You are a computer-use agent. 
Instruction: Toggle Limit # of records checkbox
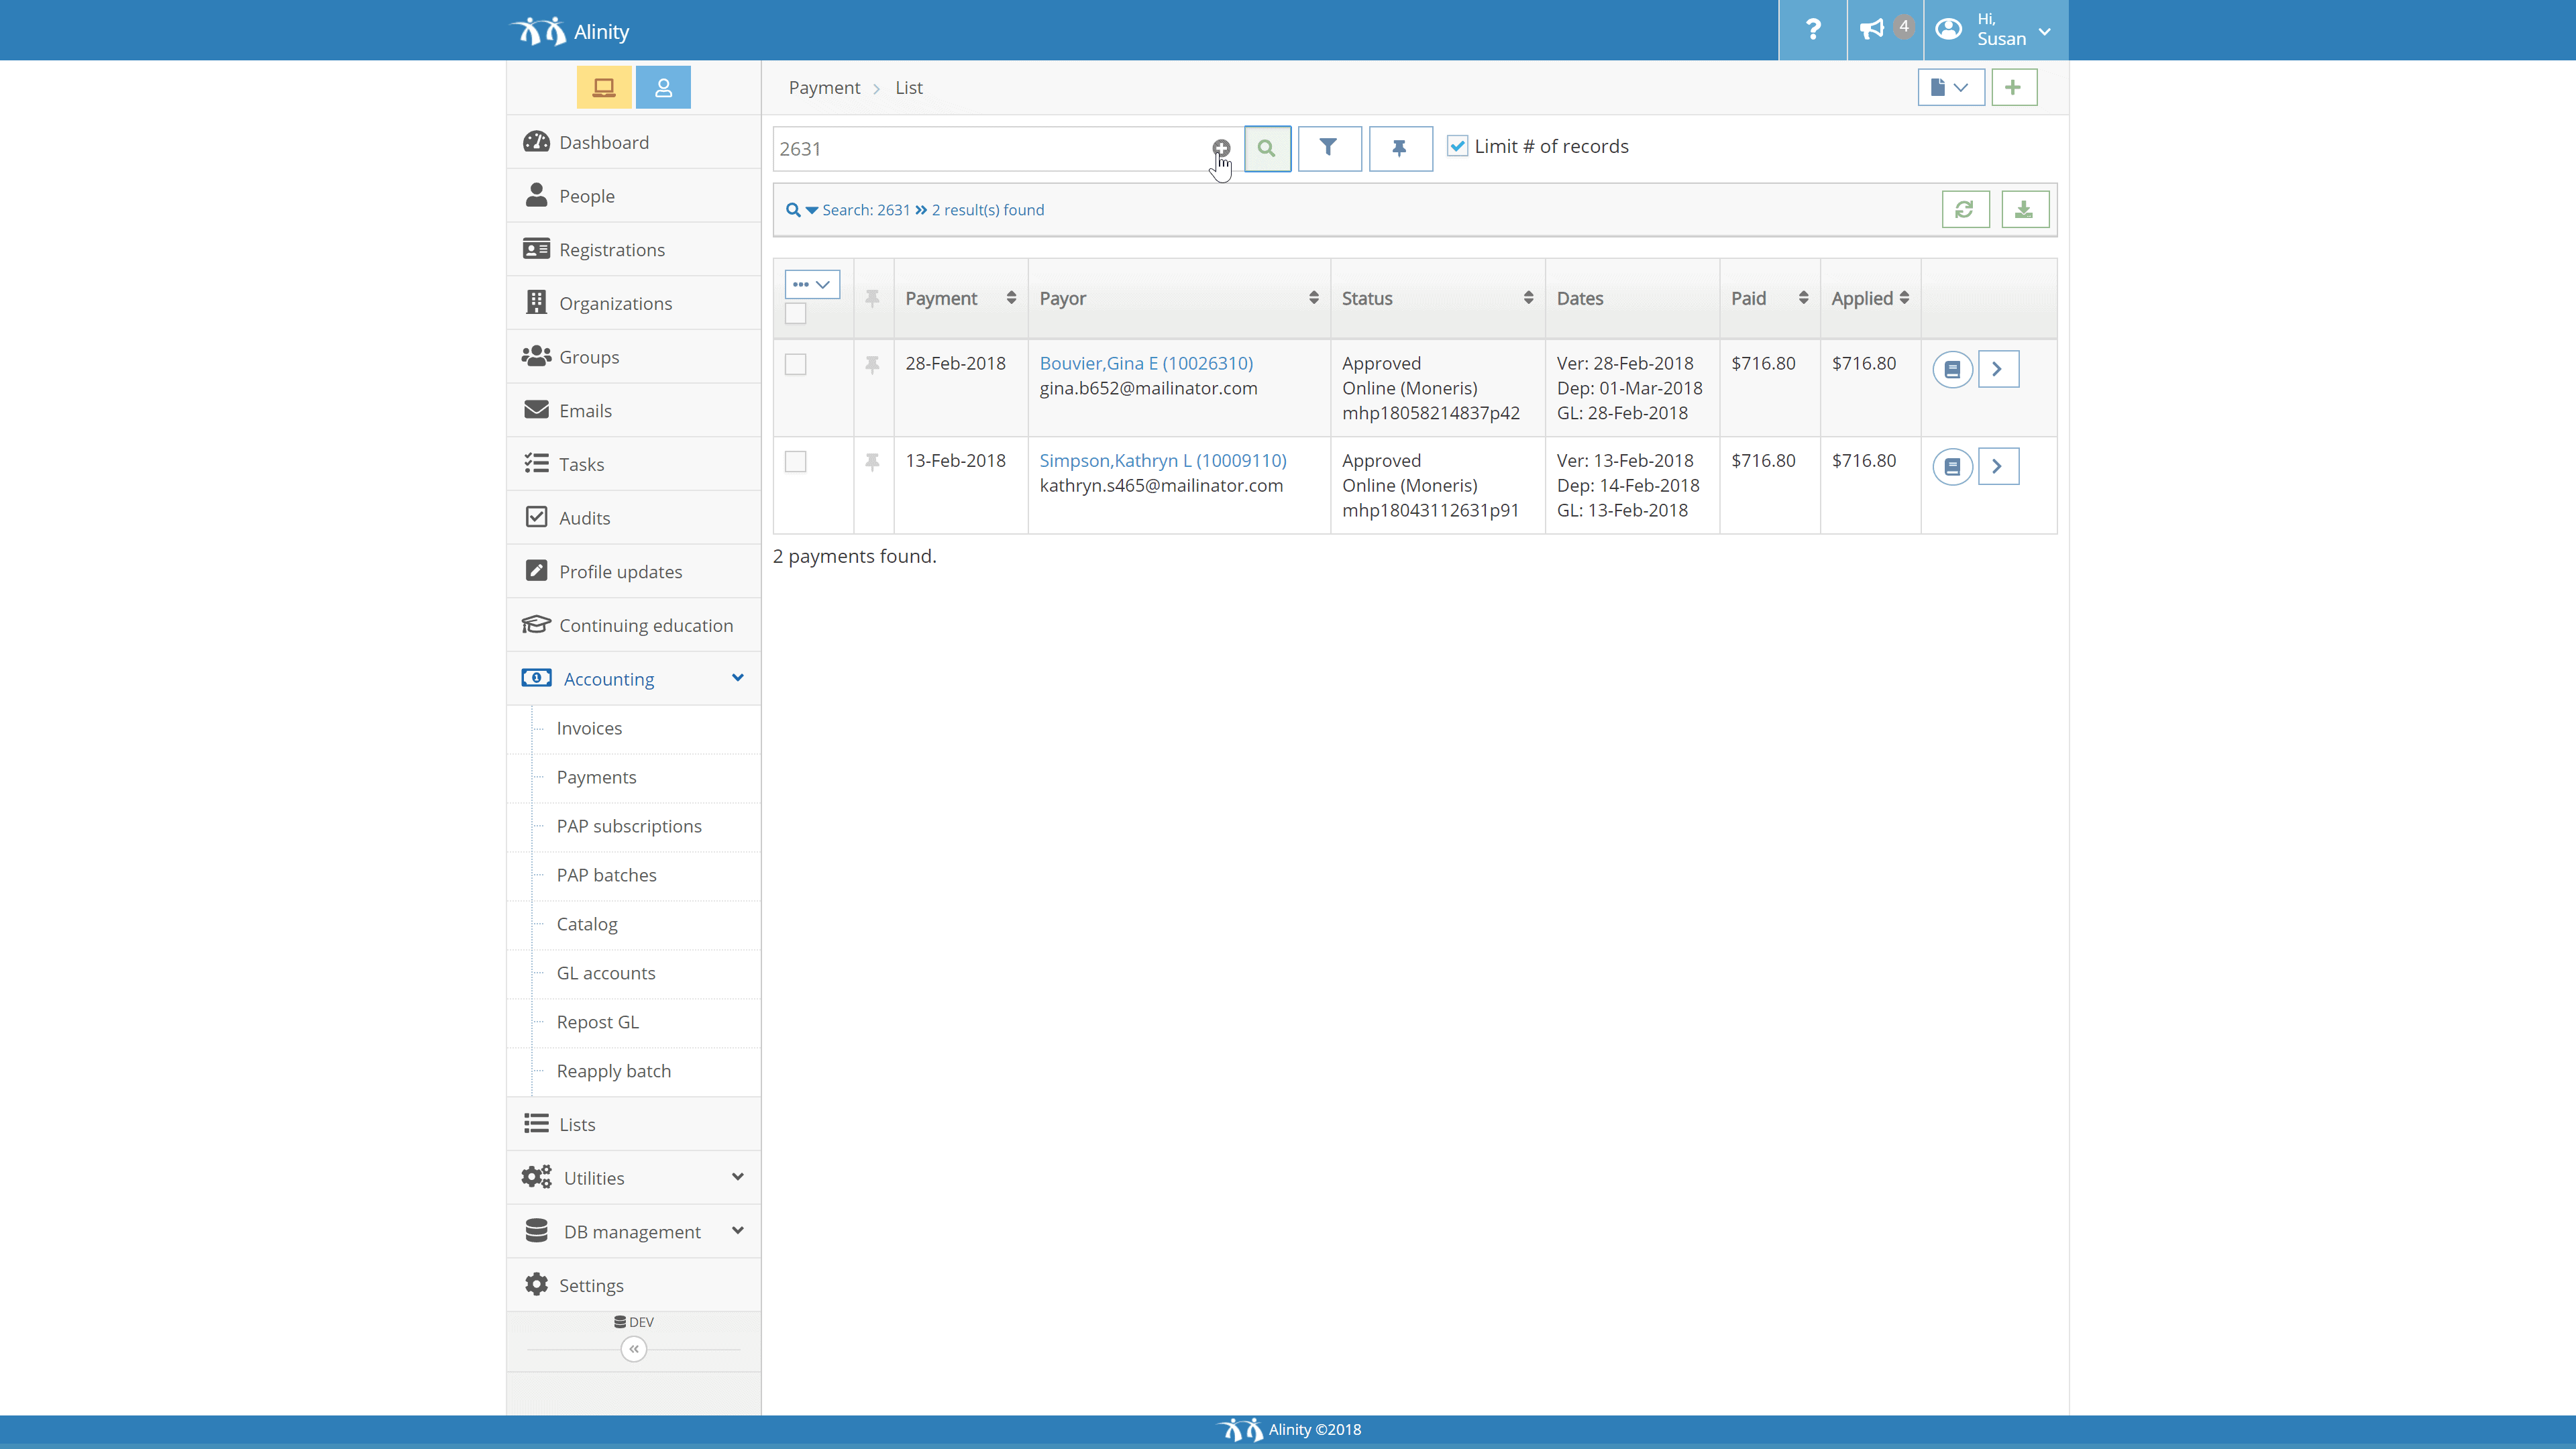point(1458,147)
